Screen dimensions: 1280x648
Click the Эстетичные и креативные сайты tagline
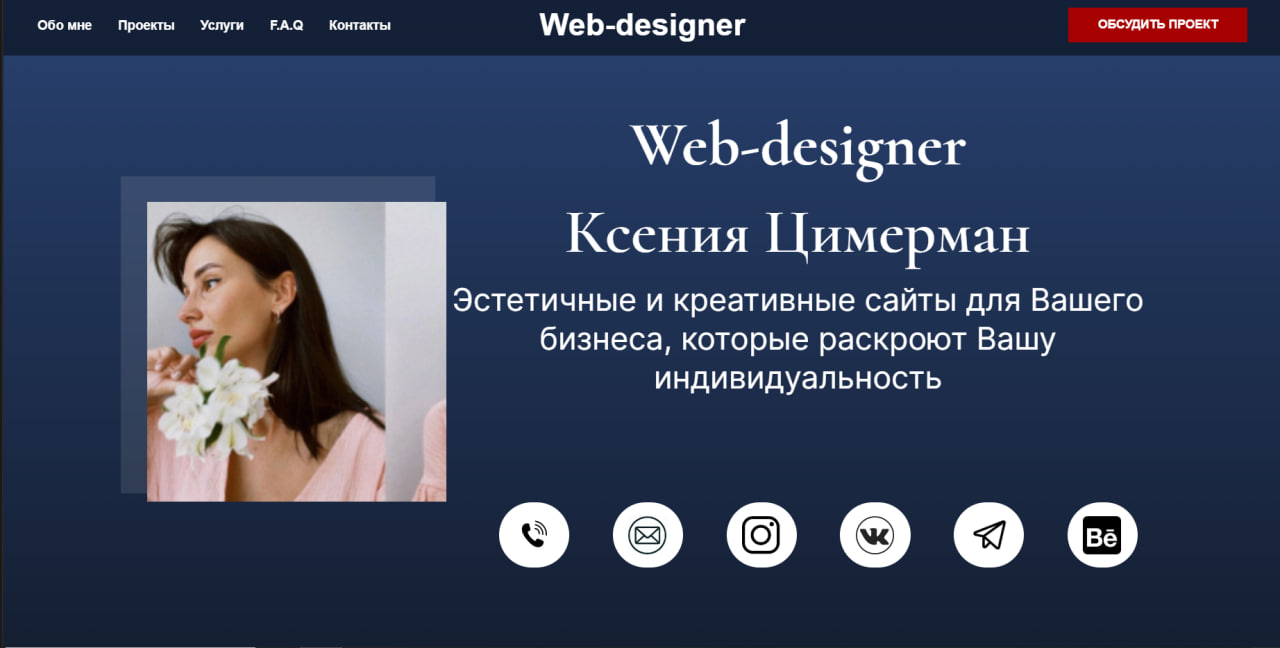(x=797, y=339)
